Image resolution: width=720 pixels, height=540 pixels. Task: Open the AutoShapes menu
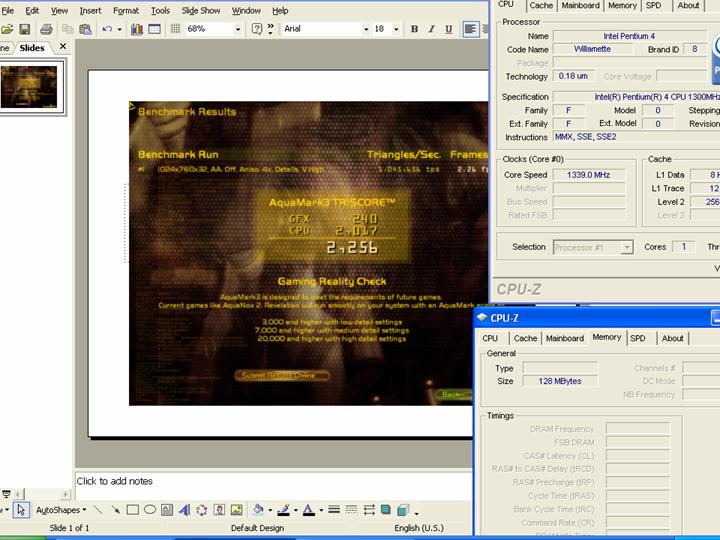click(61, 510)
